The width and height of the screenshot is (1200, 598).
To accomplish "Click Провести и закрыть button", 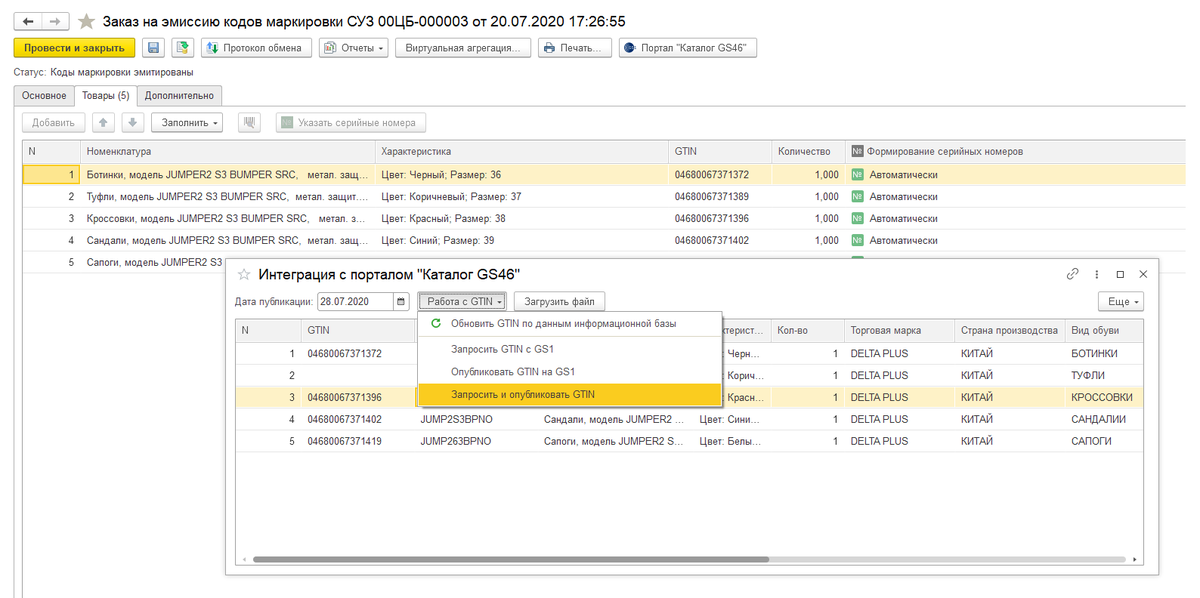I will click(x=74, y=48).
